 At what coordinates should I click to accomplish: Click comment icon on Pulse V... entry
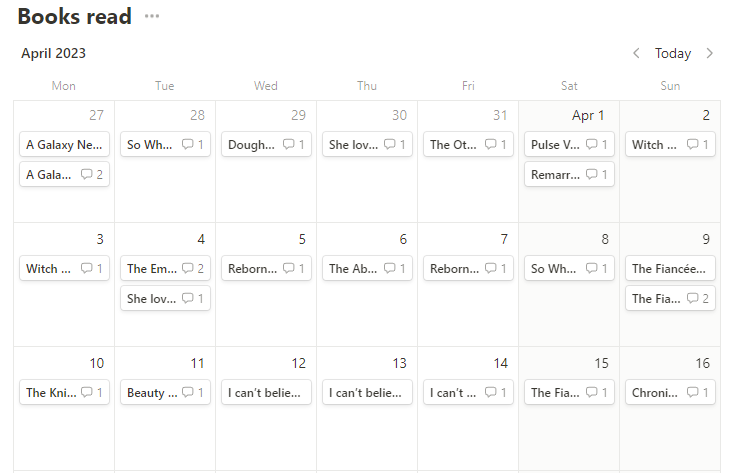coord(591,144)
